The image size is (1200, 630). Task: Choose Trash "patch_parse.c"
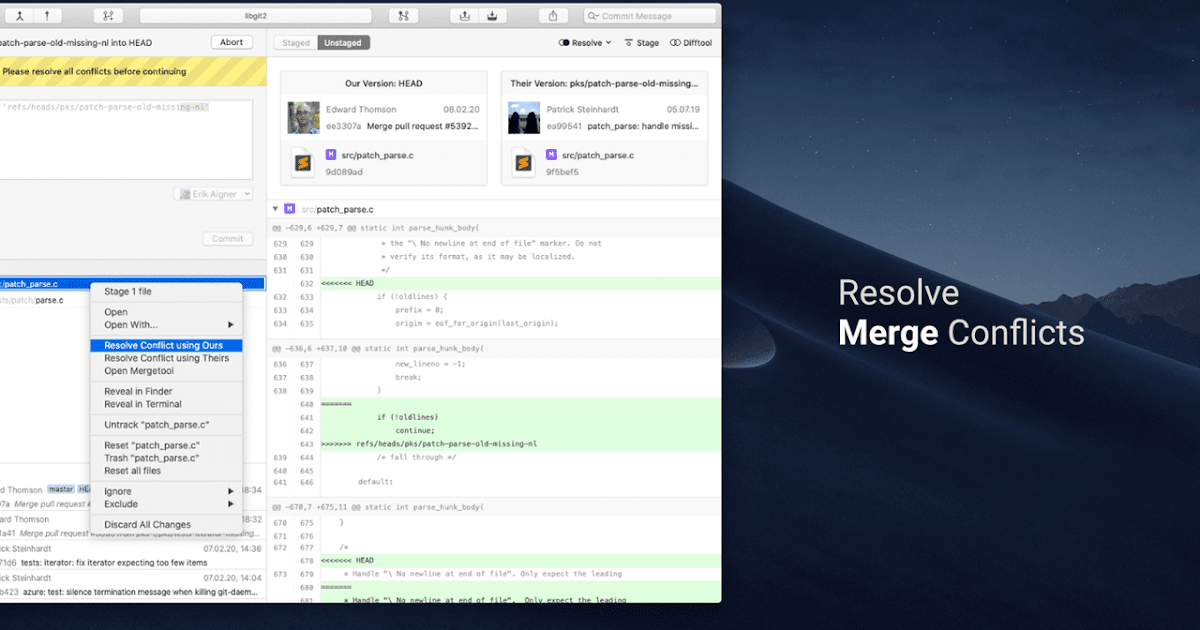coord(166,458)
